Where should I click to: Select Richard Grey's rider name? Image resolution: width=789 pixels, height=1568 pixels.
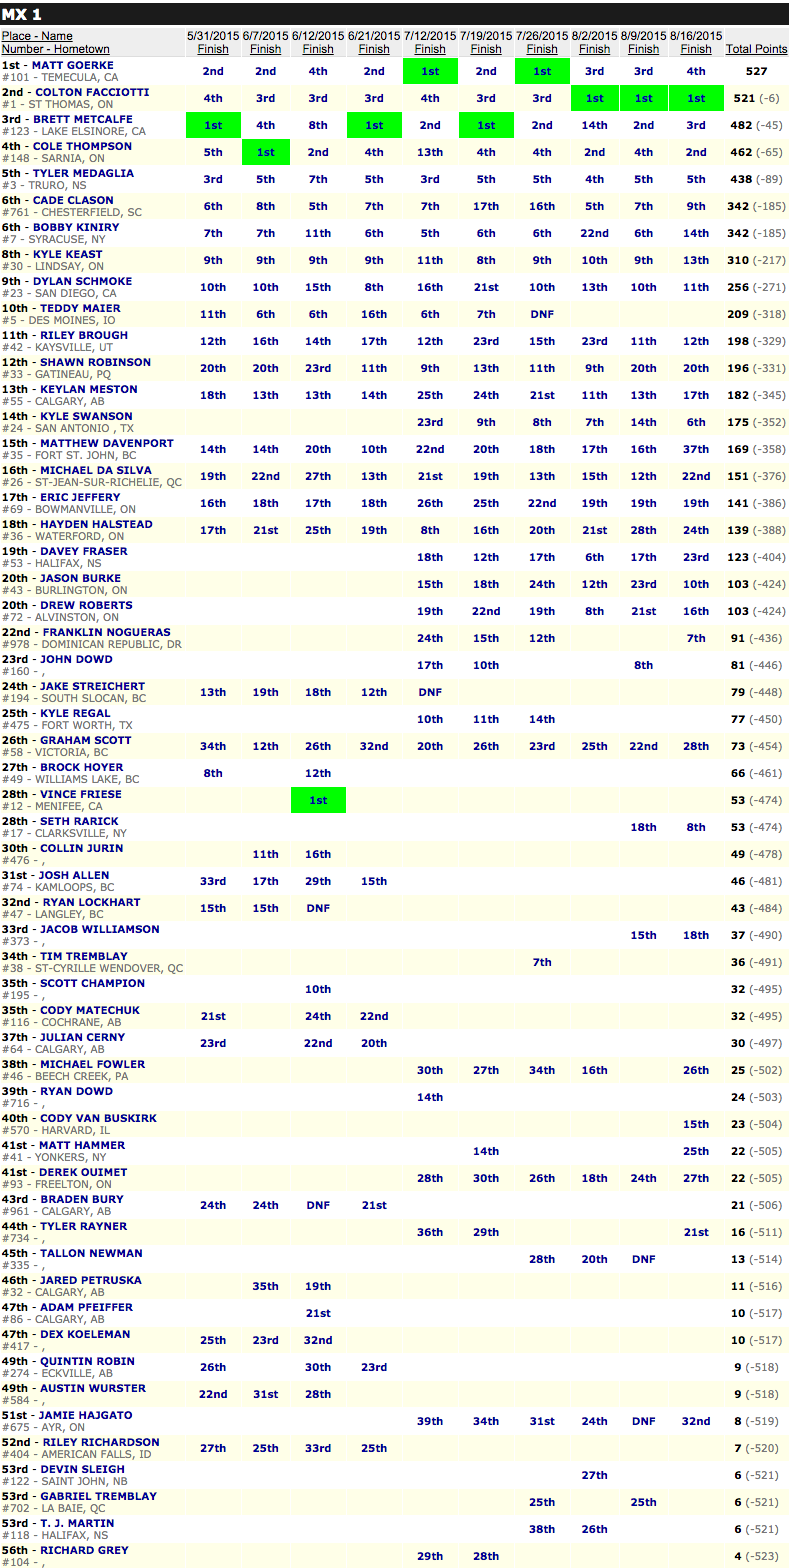pyautogui.click(x=85, y=1550)
